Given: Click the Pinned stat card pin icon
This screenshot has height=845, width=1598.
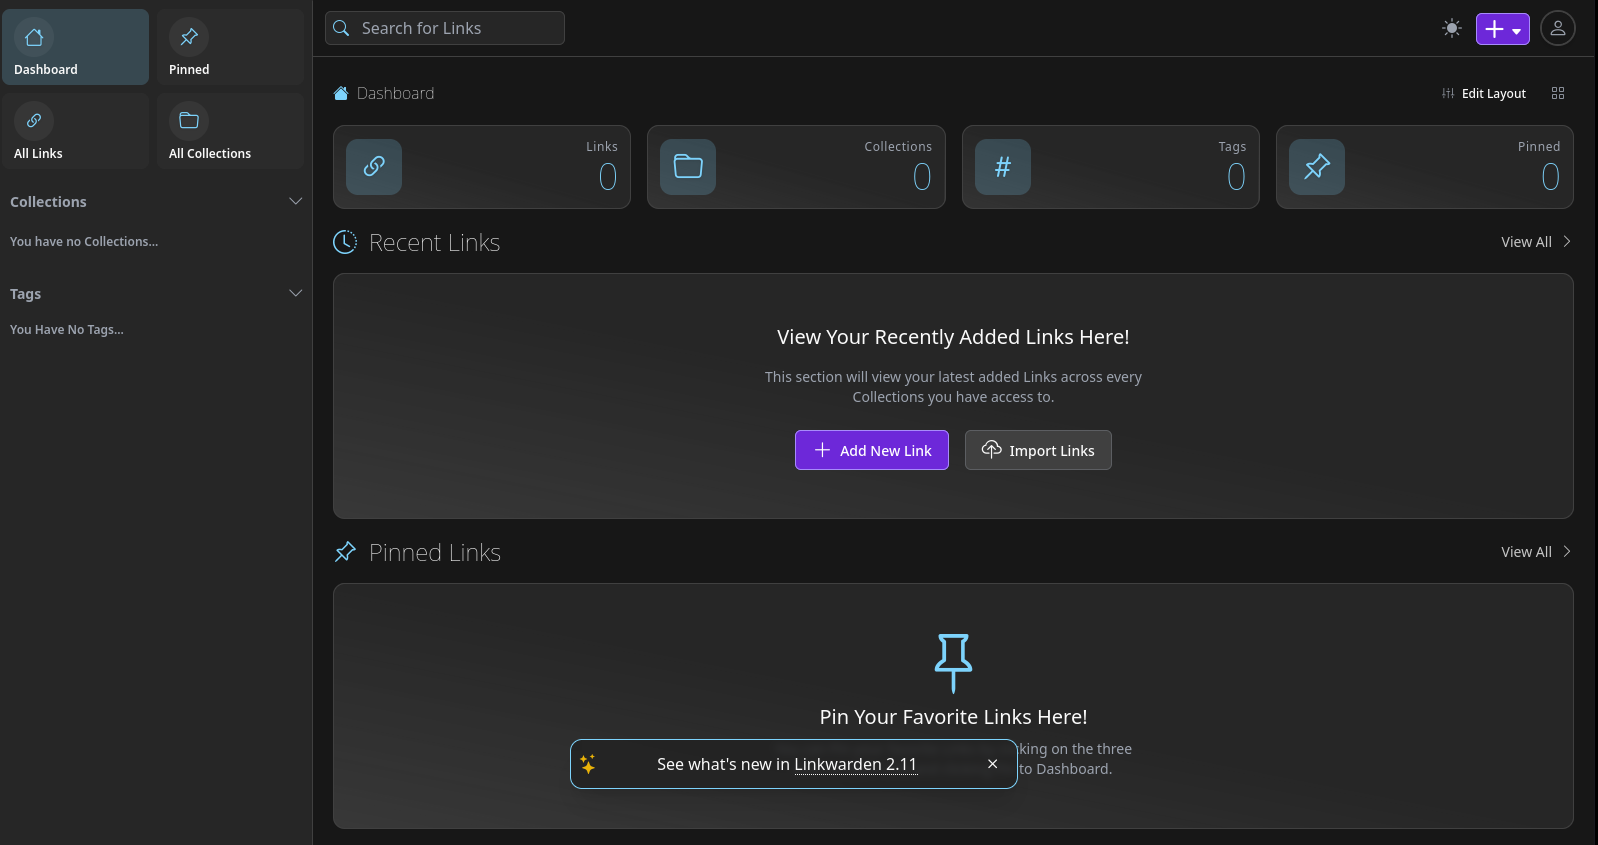Looking at the screenshot, I should click(x=1316, y=167).
